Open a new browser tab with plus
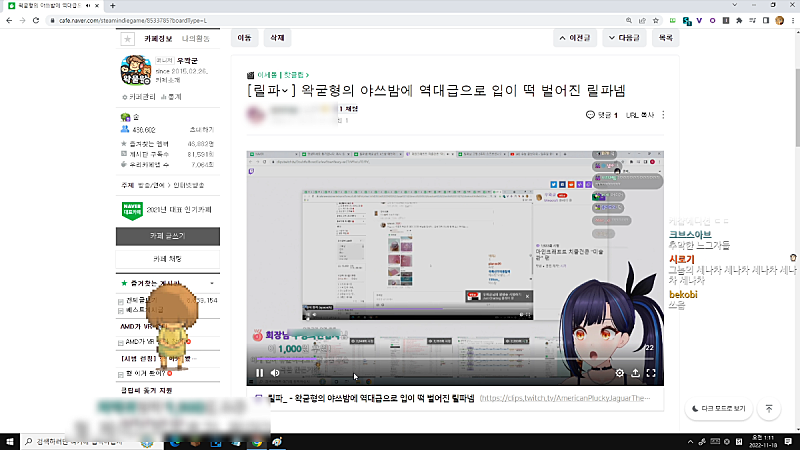This screenshot has width=800, height=450. point(112,6)
